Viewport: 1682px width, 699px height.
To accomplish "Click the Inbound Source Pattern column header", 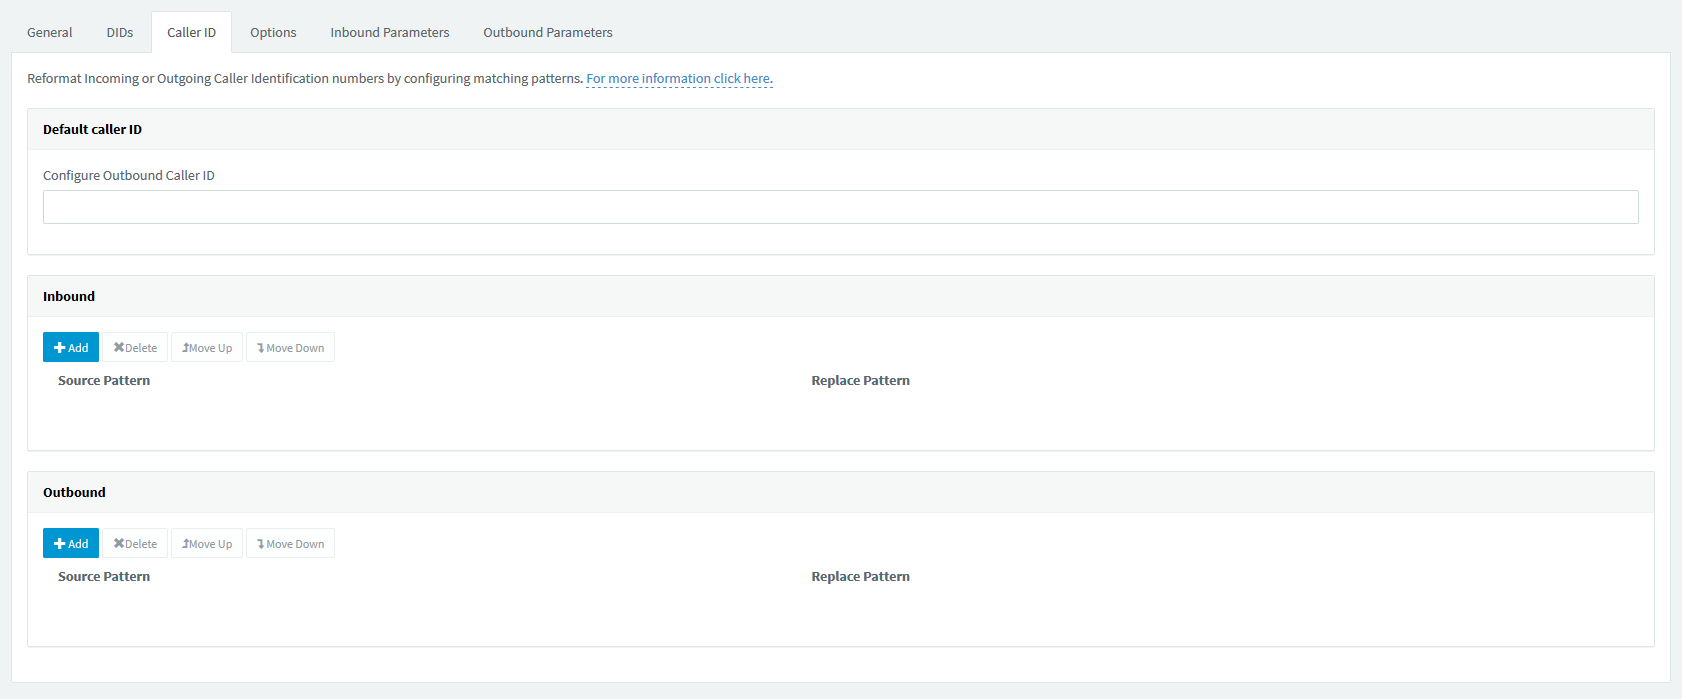I will [x=104, y=380].
